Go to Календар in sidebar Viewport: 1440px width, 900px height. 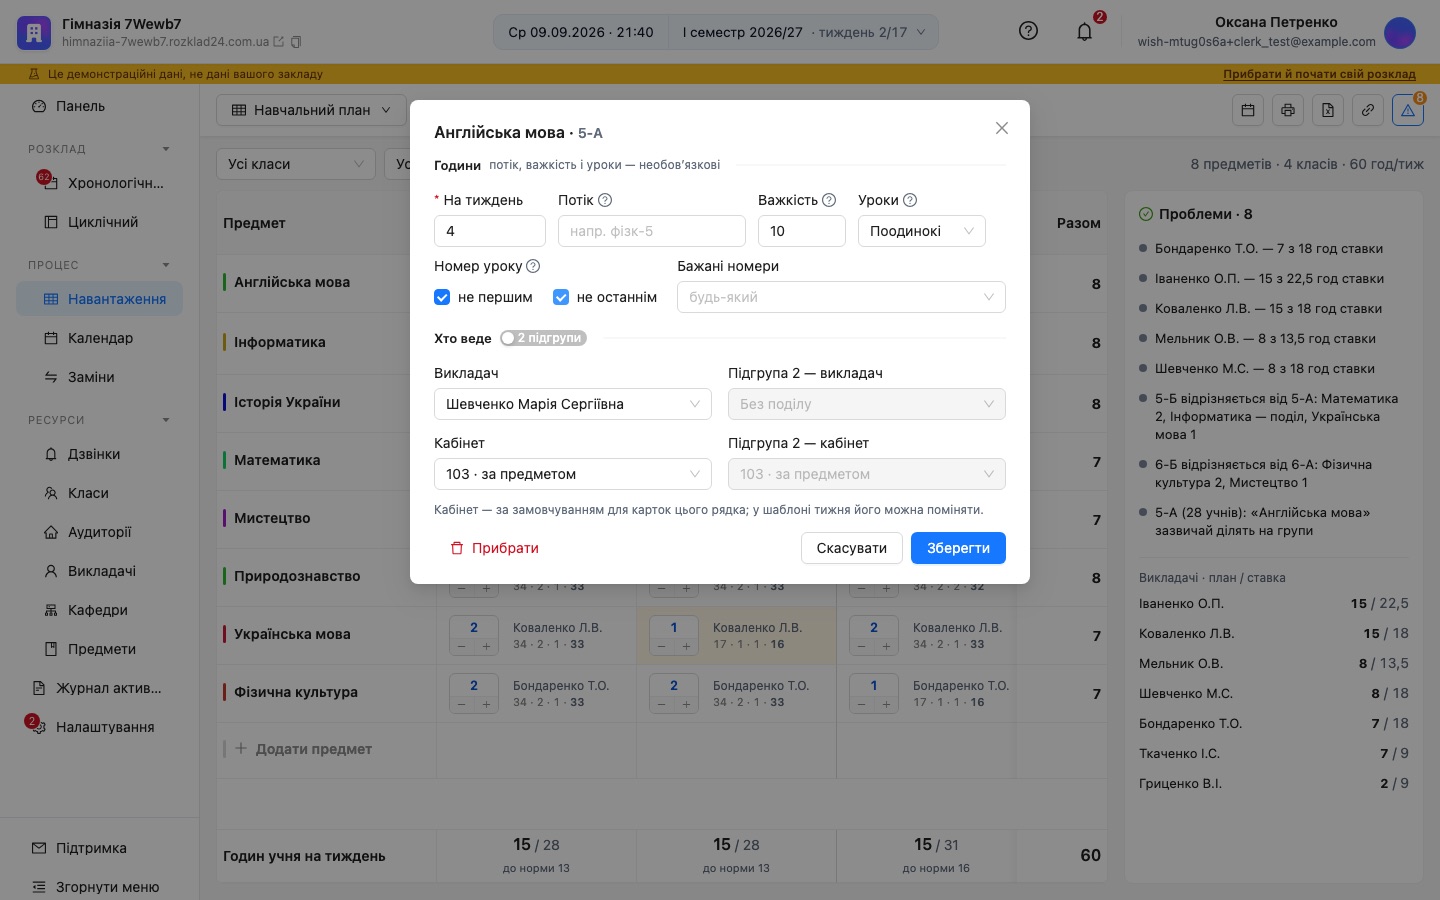[99, 338]
